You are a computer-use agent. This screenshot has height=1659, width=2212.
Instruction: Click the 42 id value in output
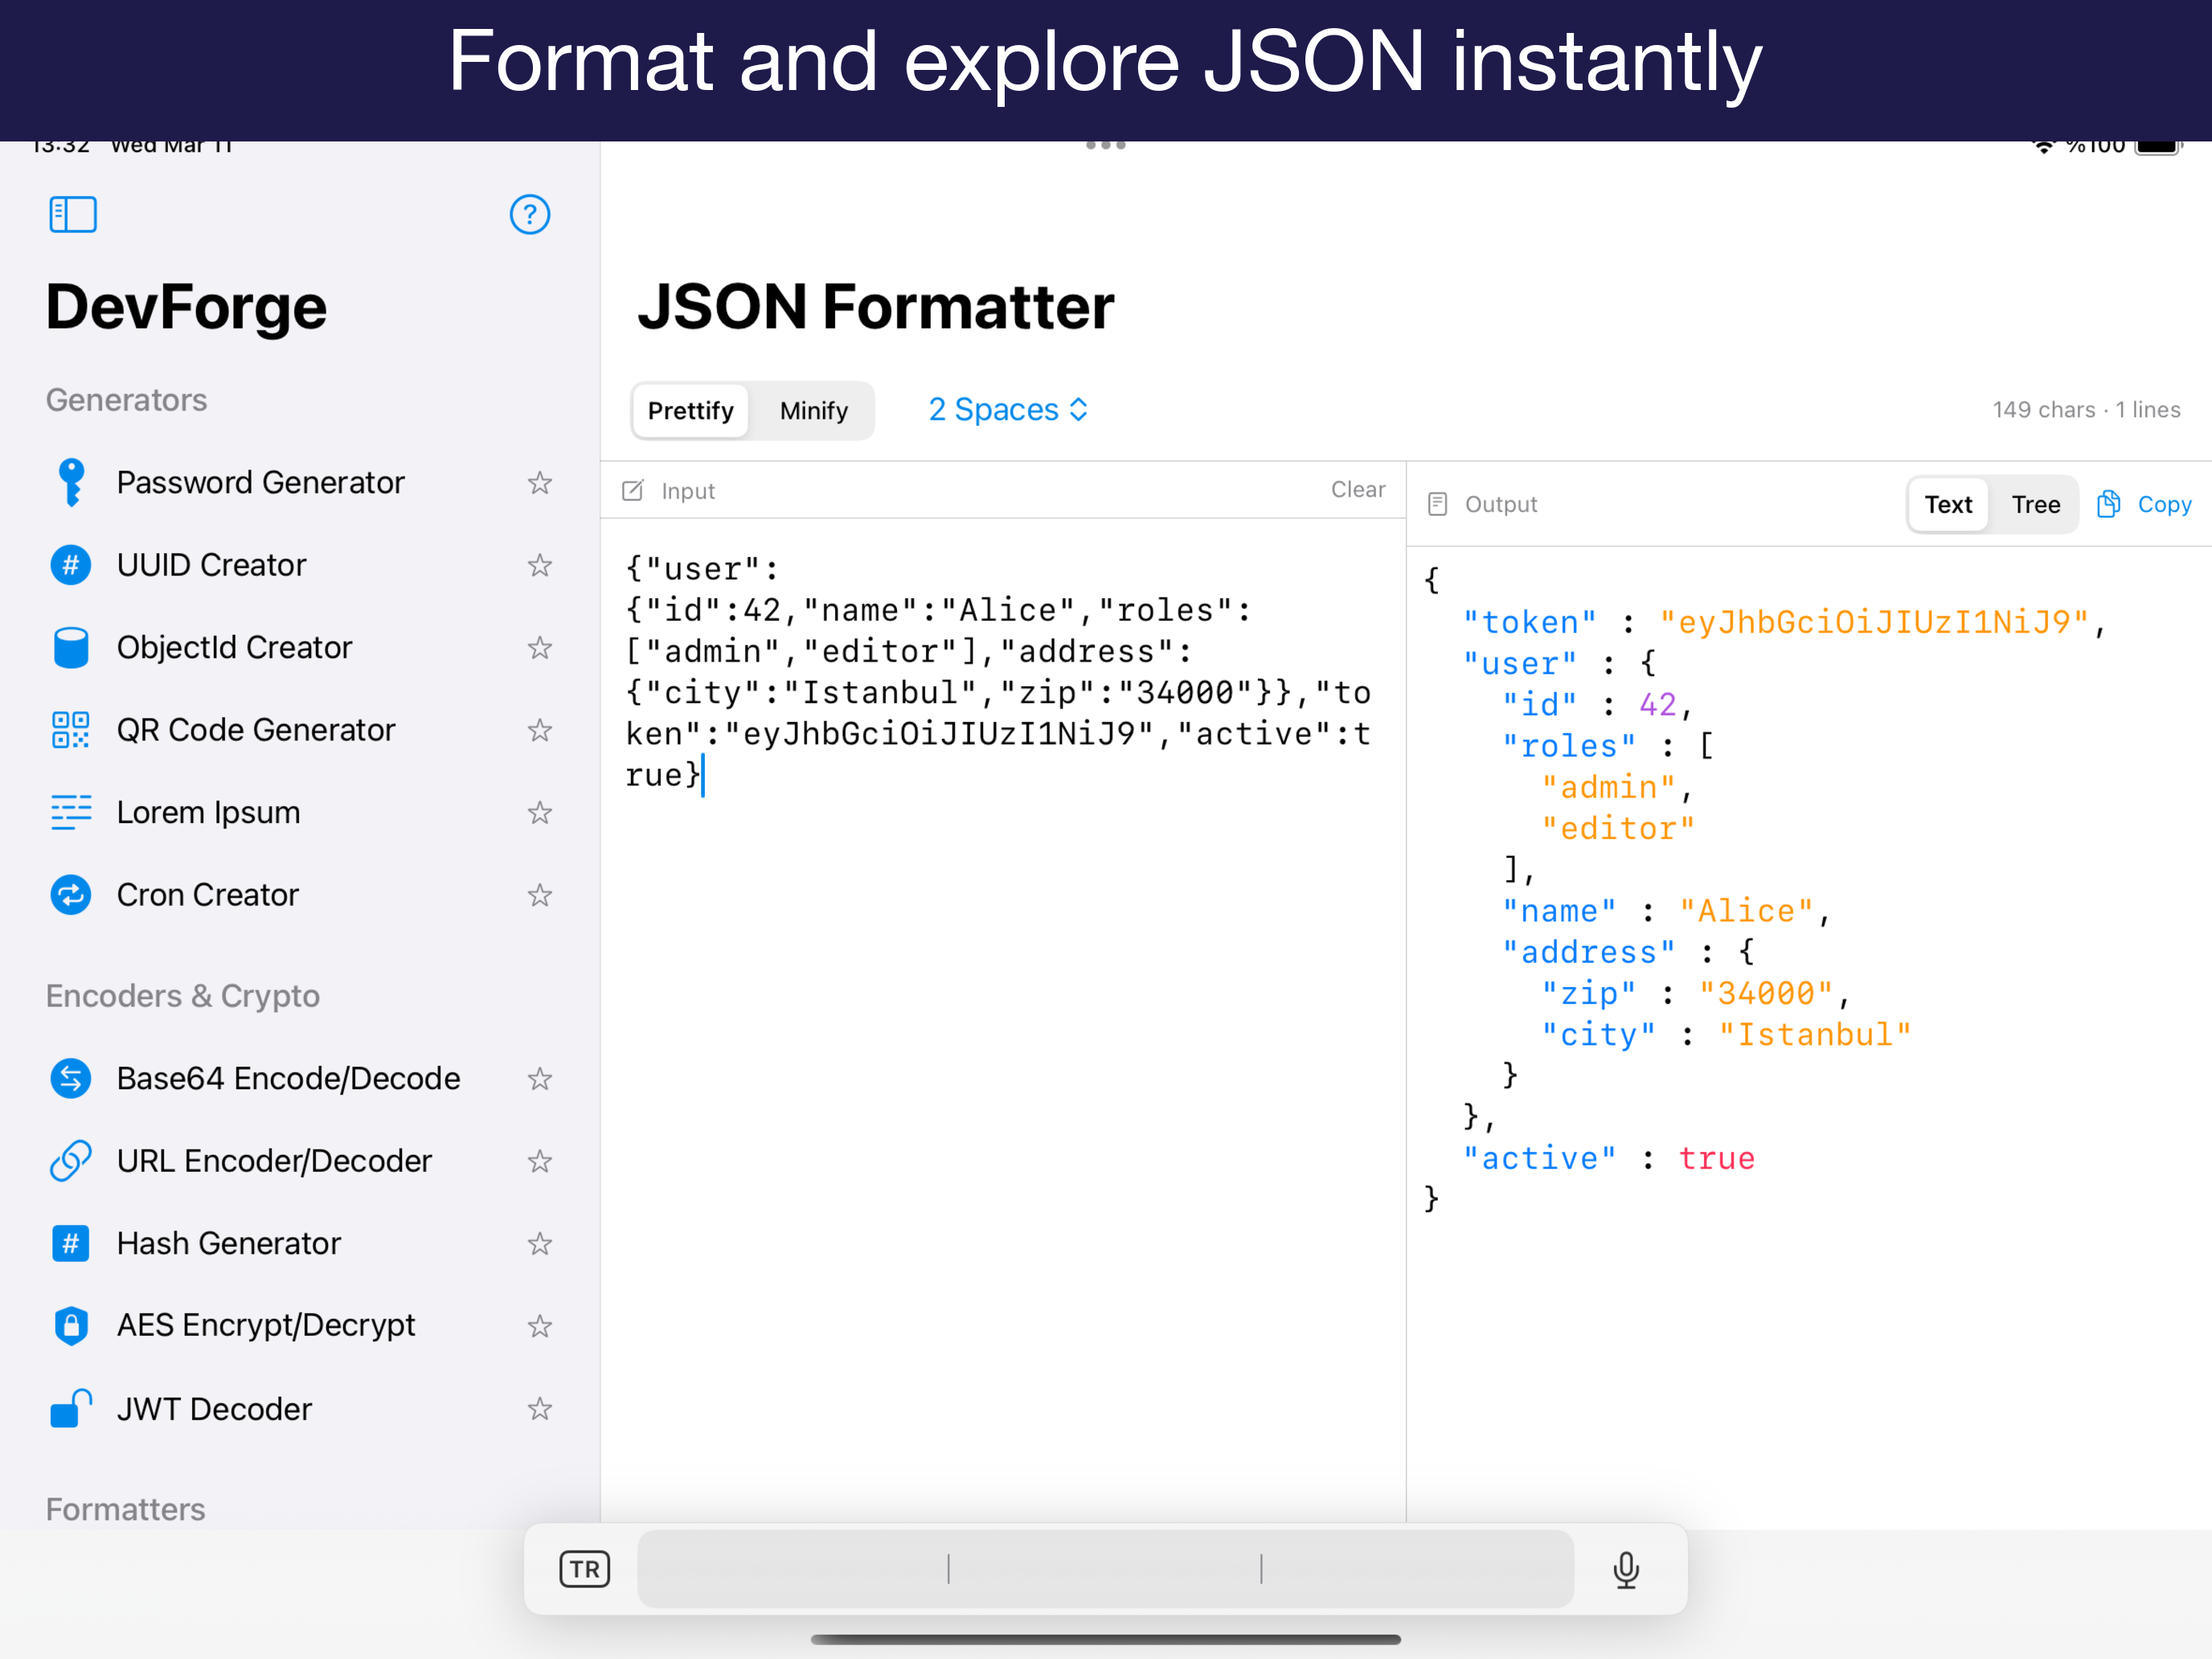pos(1657,705)
